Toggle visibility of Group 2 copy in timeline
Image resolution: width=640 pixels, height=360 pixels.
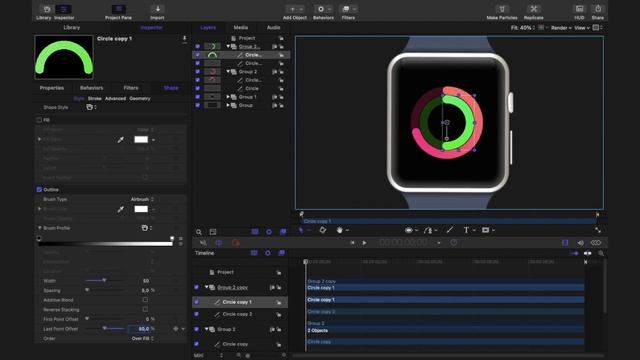pos(197,287)
